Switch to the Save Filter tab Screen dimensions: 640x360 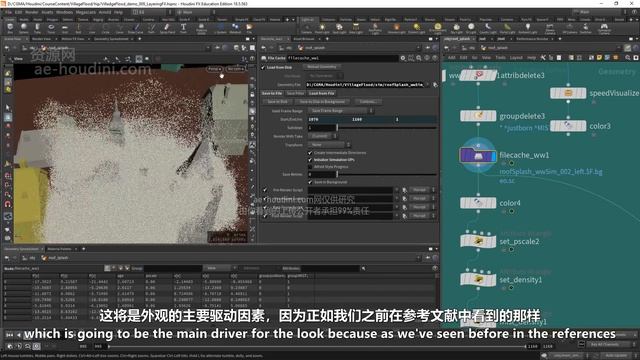(x=295, y=93)
